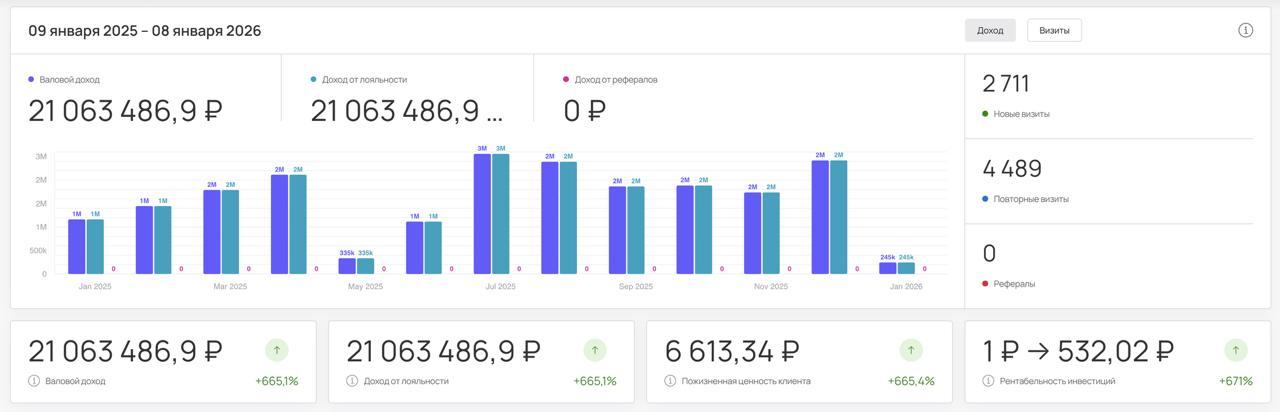The height and width of the screenshot is (412, 1280).
Task: Click the May 2025 axis label
Action: 365,287
